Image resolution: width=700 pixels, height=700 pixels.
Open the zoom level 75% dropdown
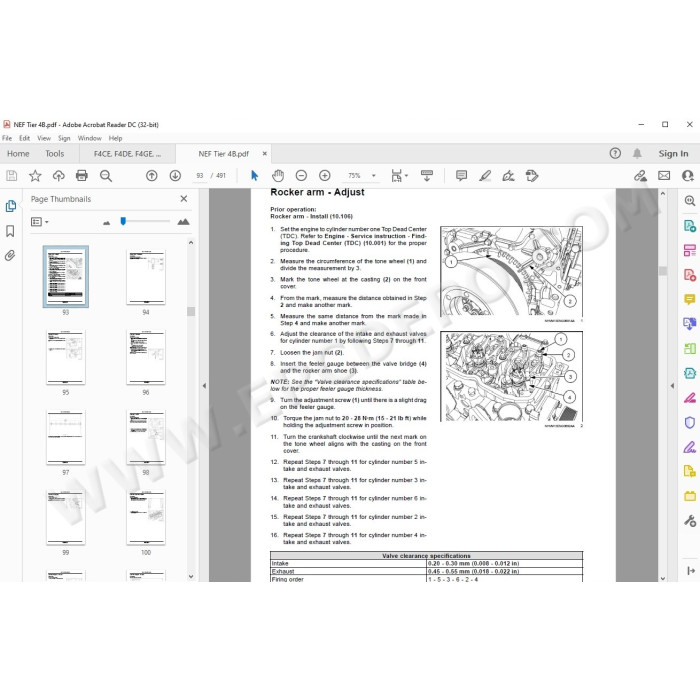[374, 176]
